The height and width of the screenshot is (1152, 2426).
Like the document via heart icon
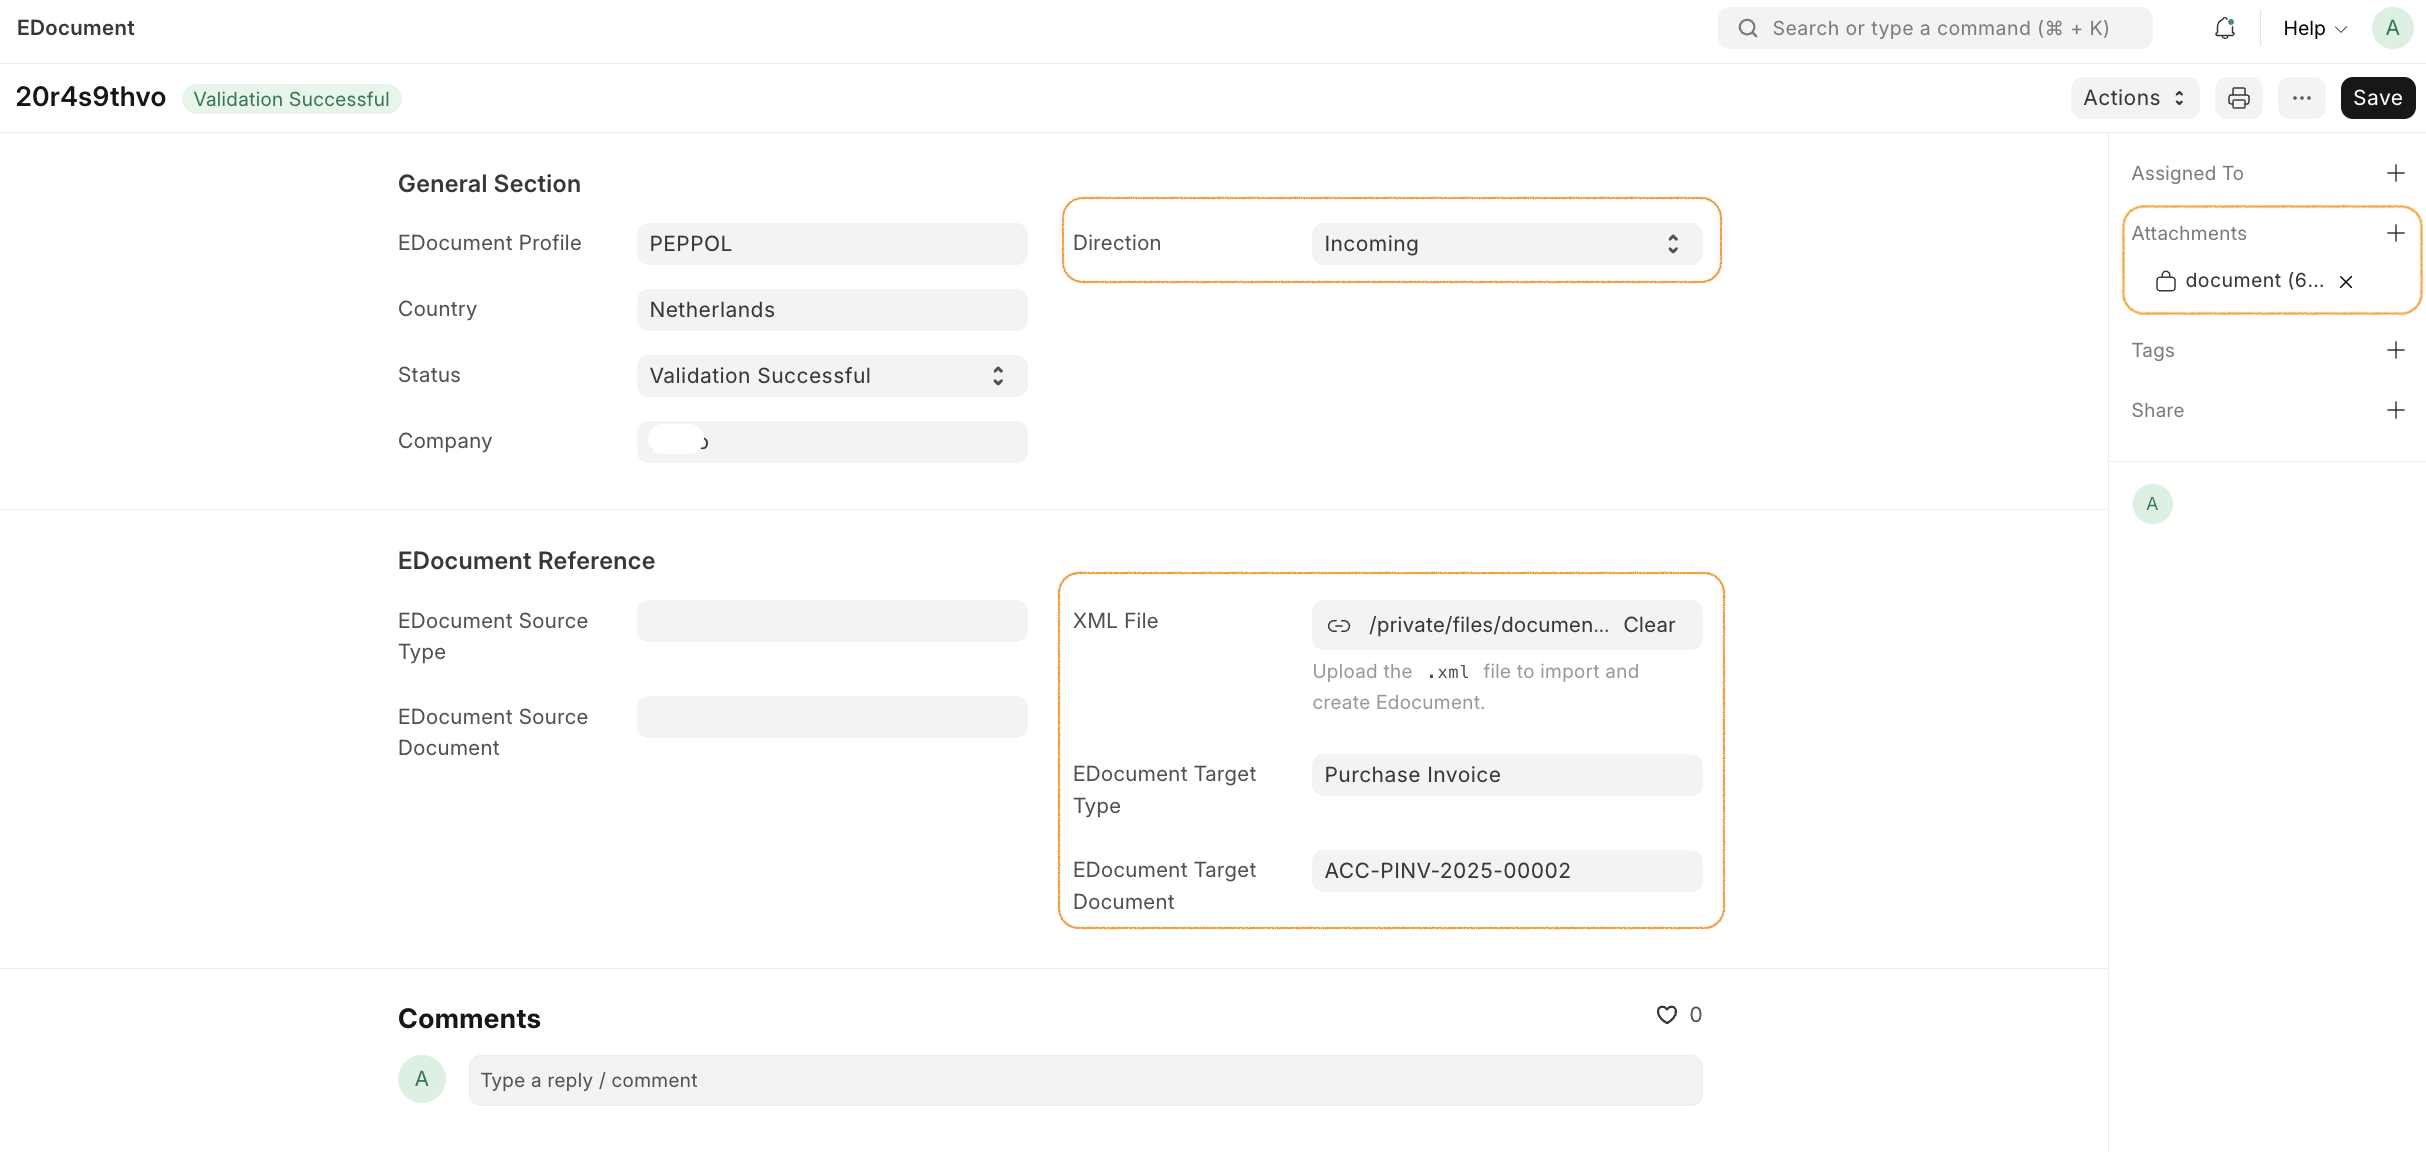(1666, 1015)
